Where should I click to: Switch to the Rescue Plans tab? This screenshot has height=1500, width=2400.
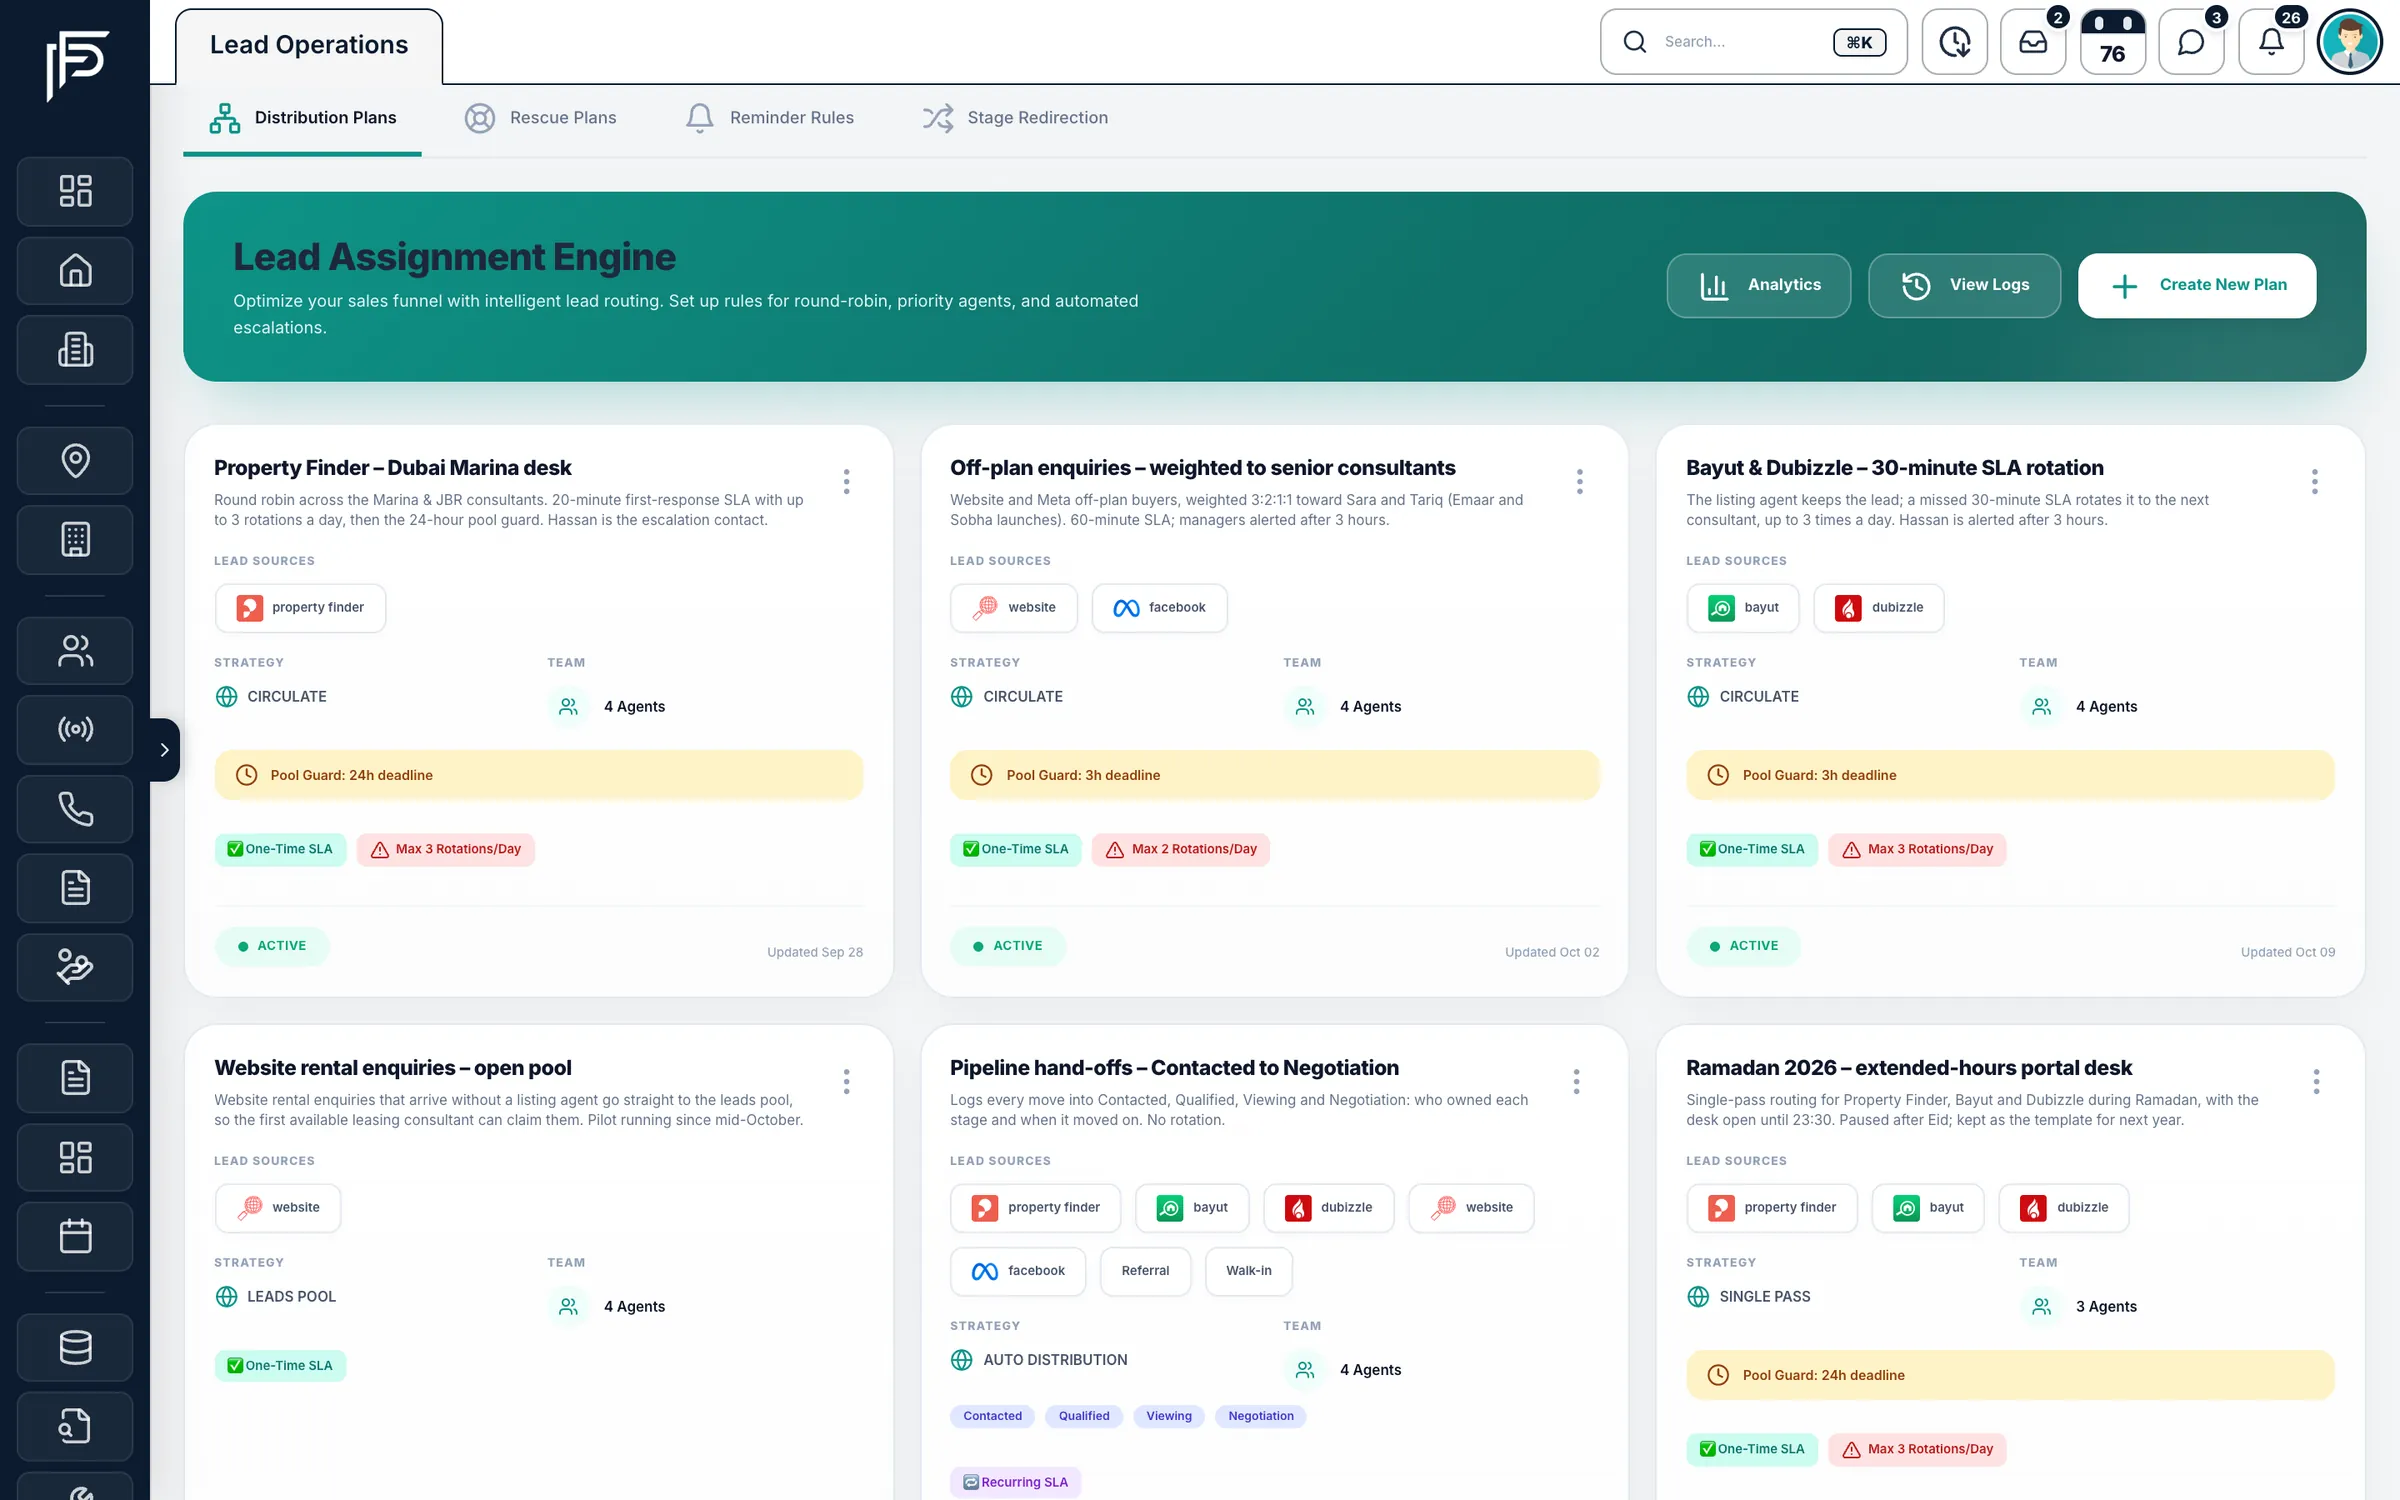[540, 118]
